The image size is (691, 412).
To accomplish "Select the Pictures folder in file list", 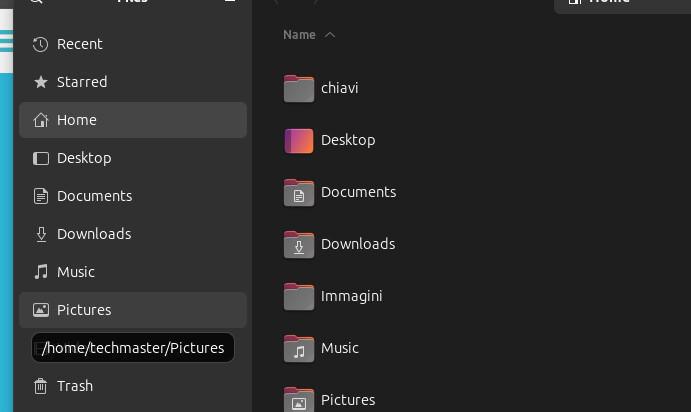I will (347, 399).
